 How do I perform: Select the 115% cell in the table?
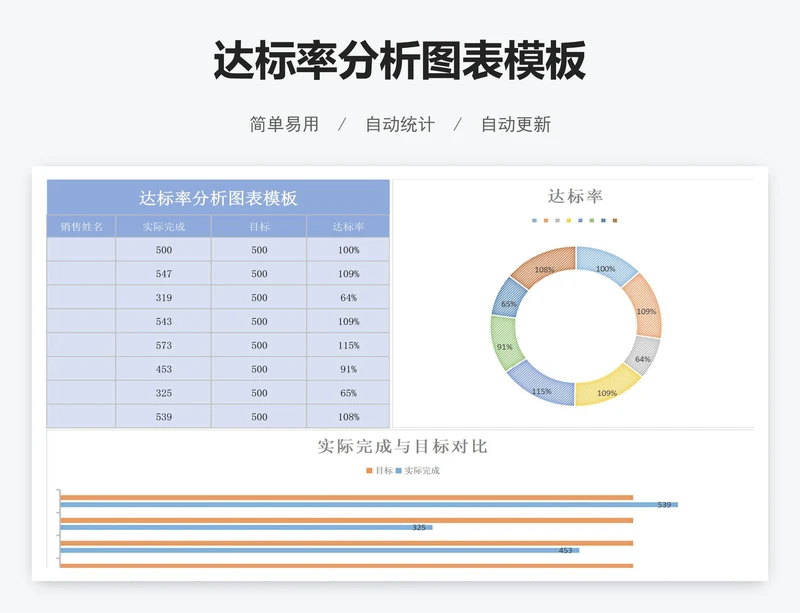coord(347,346)
